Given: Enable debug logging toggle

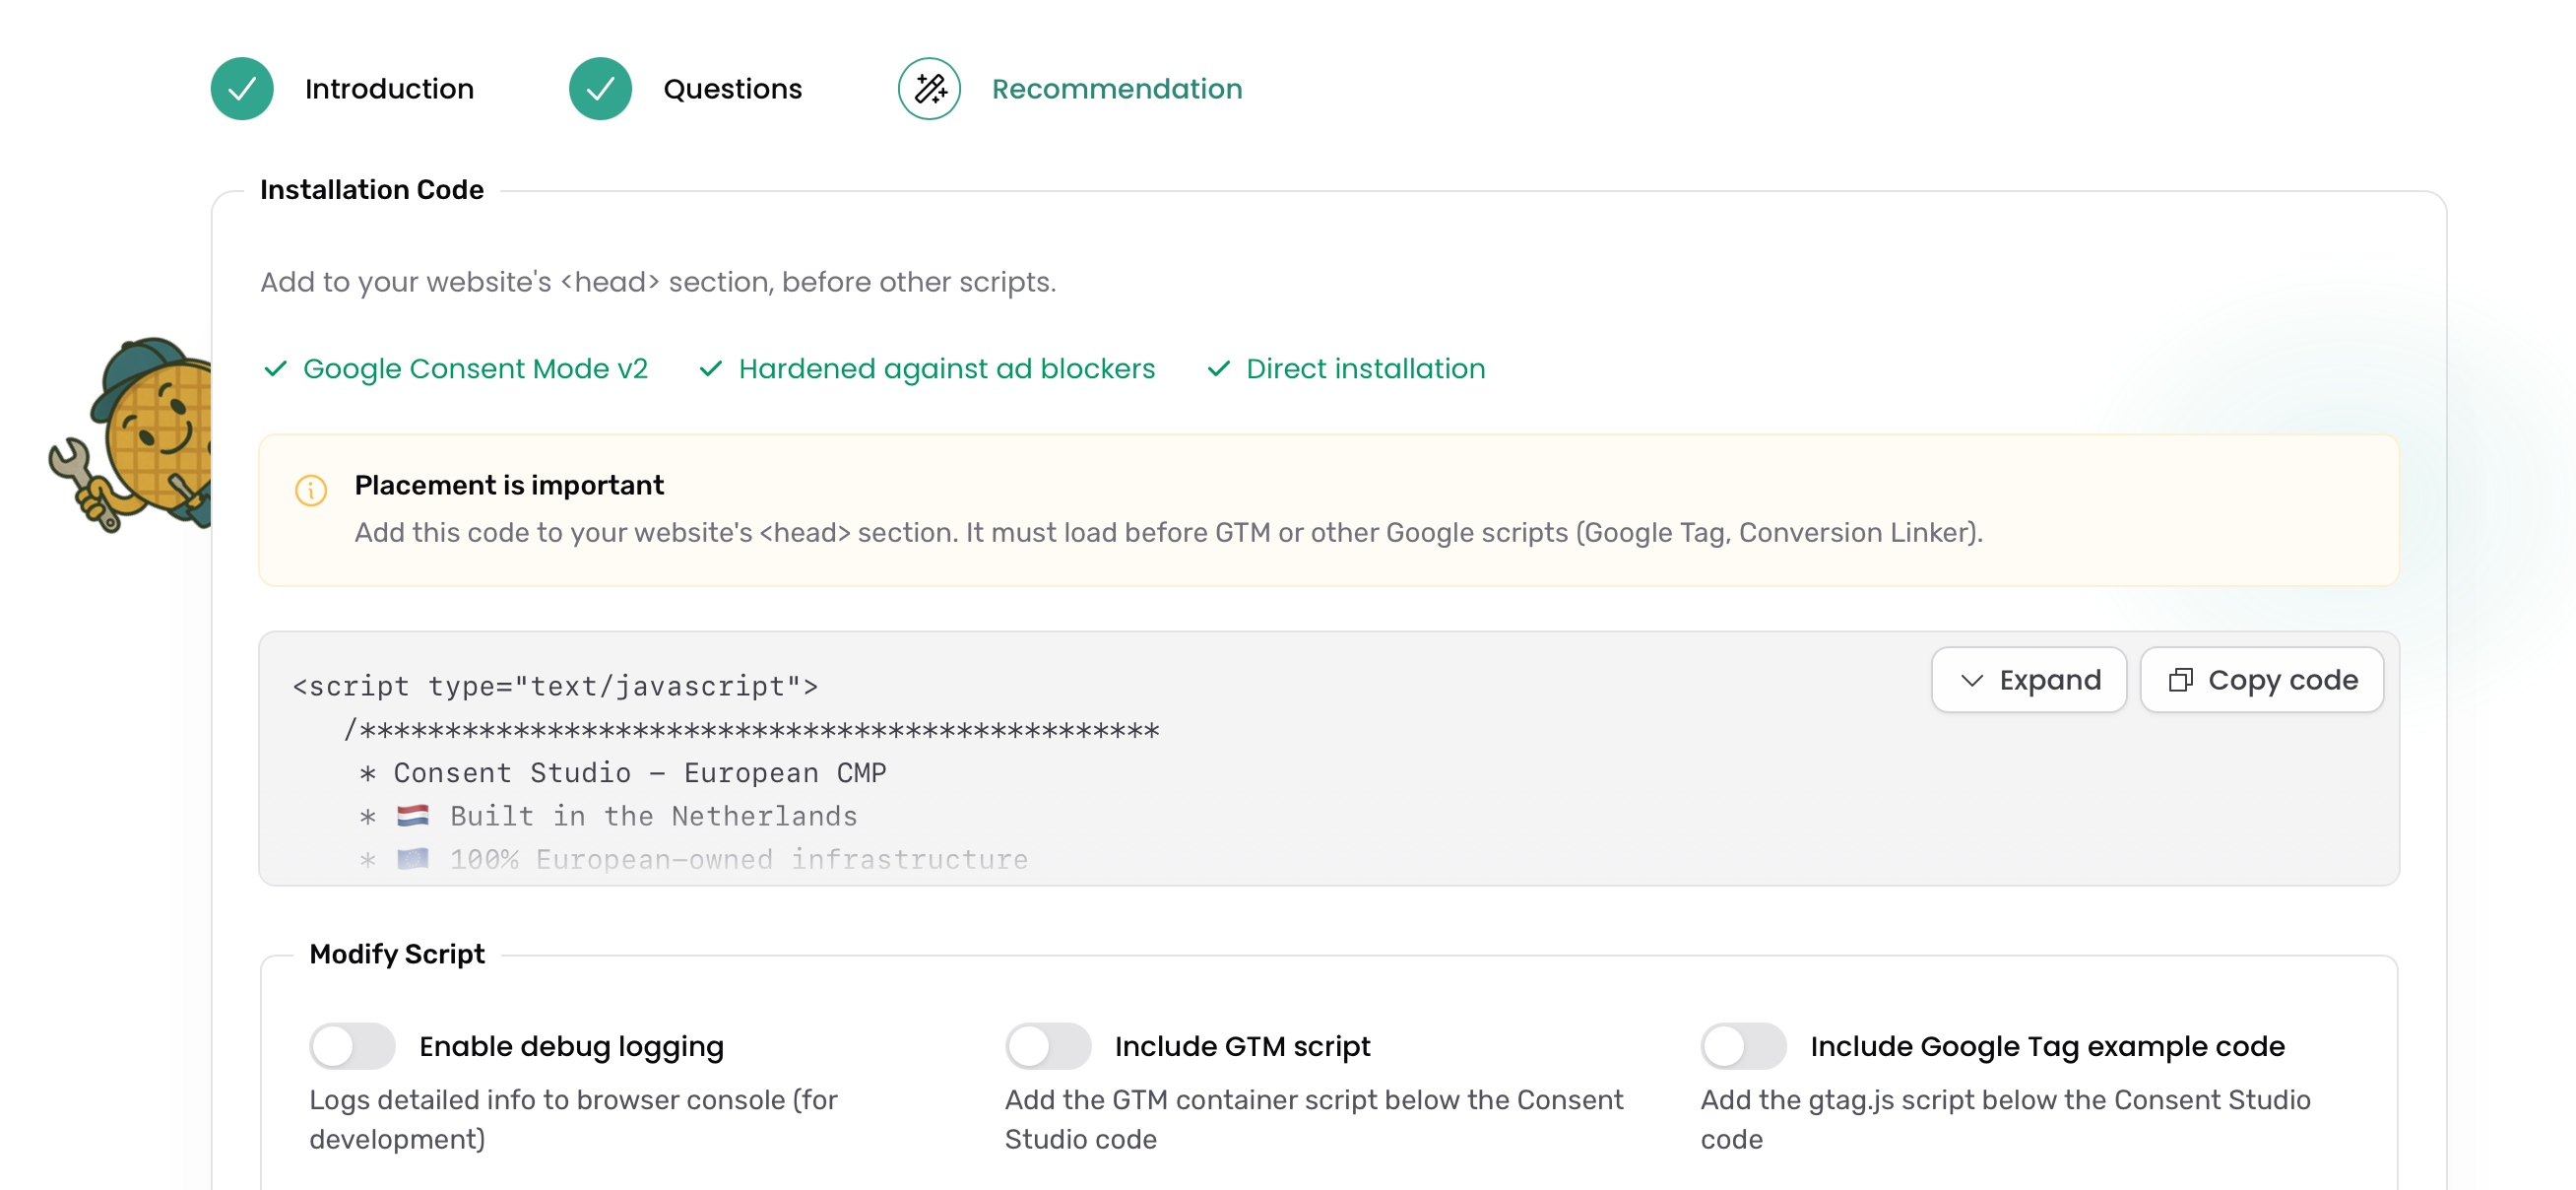Looking at the screenshot, I should click(352, 1046).
